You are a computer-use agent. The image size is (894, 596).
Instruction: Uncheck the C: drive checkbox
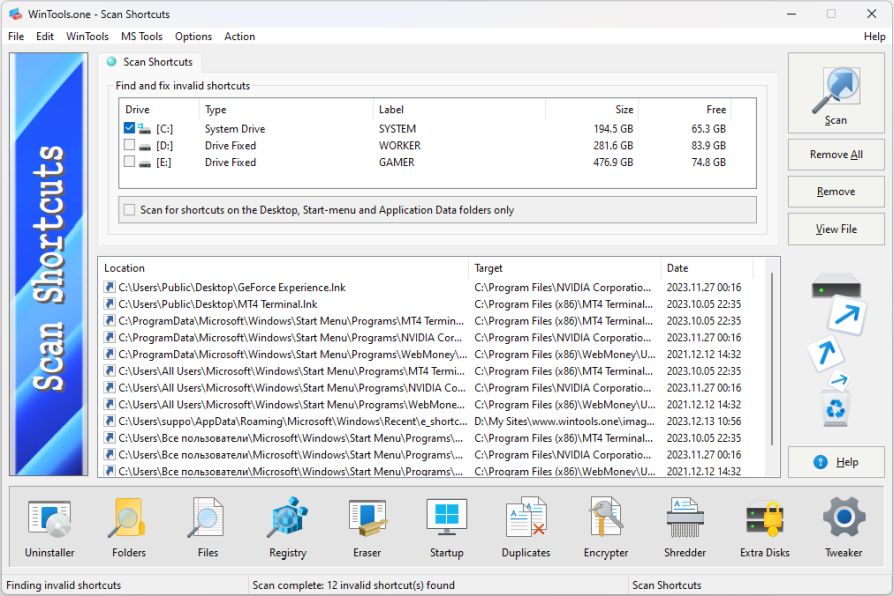click(x=129, y=128)
